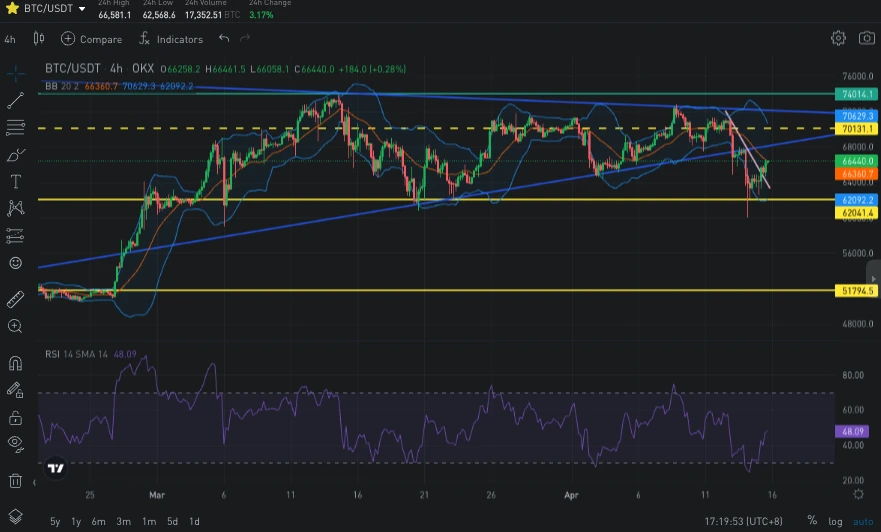Select the measure ruler tool

pyautogui.click(x=15, y=299)
